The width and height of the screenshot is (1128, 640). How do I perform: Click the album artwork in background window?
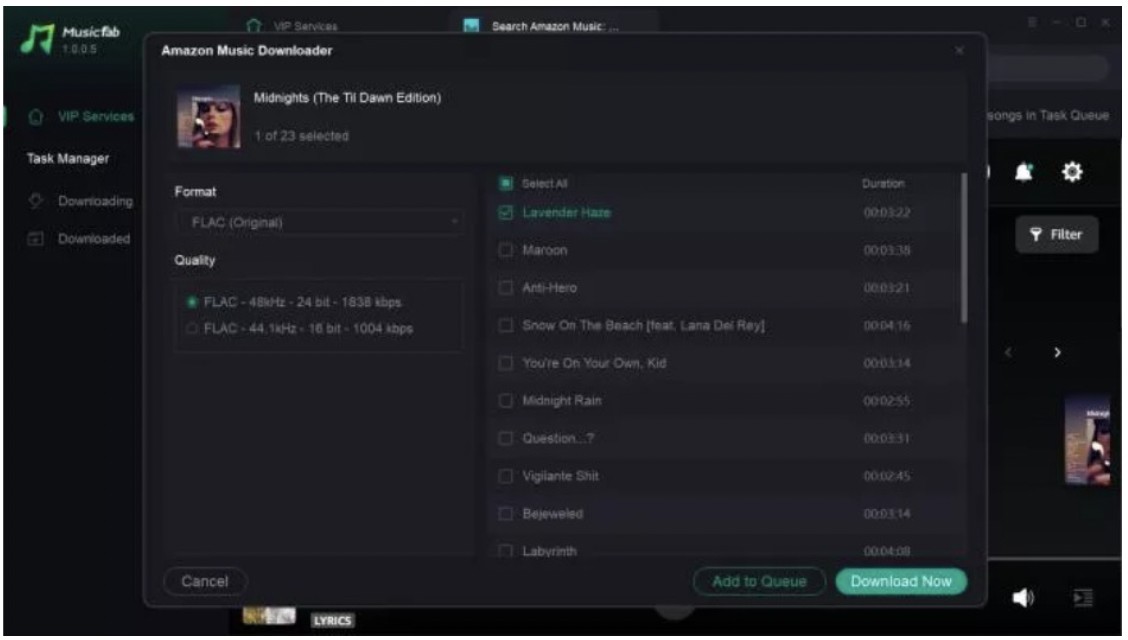click(1088, 439)
